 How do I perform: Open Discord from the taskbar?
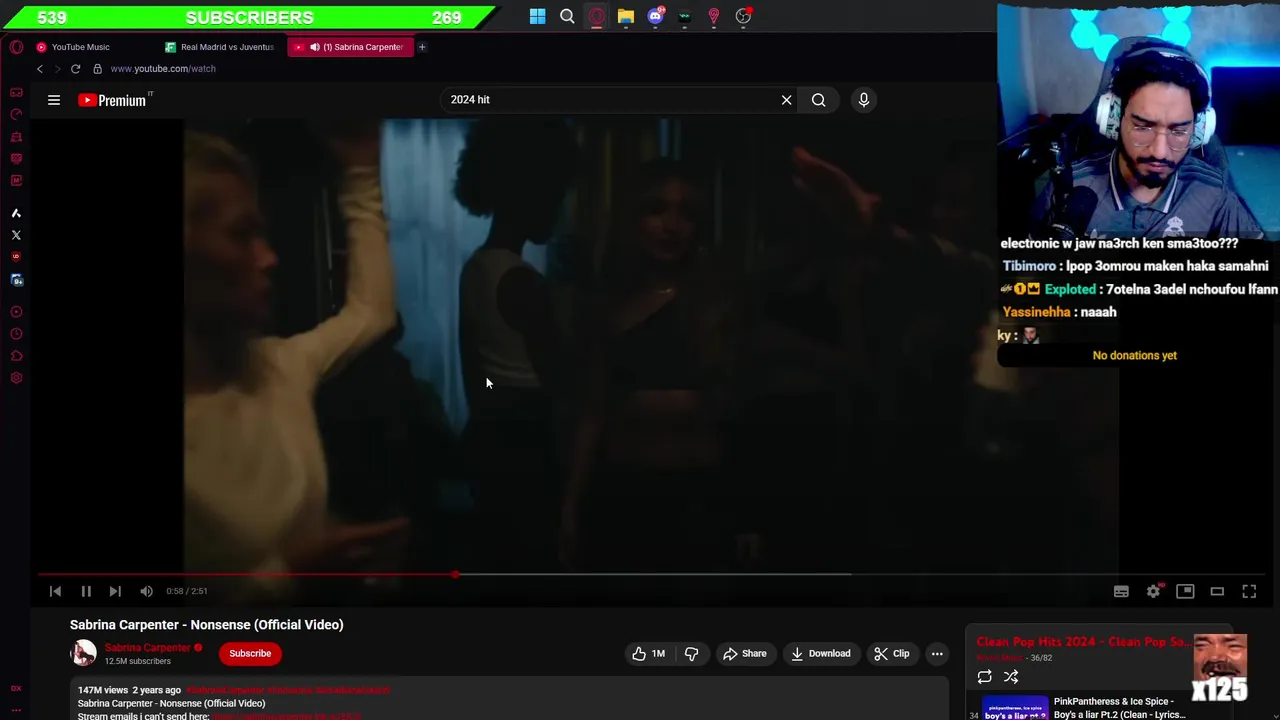click(655, 16)
